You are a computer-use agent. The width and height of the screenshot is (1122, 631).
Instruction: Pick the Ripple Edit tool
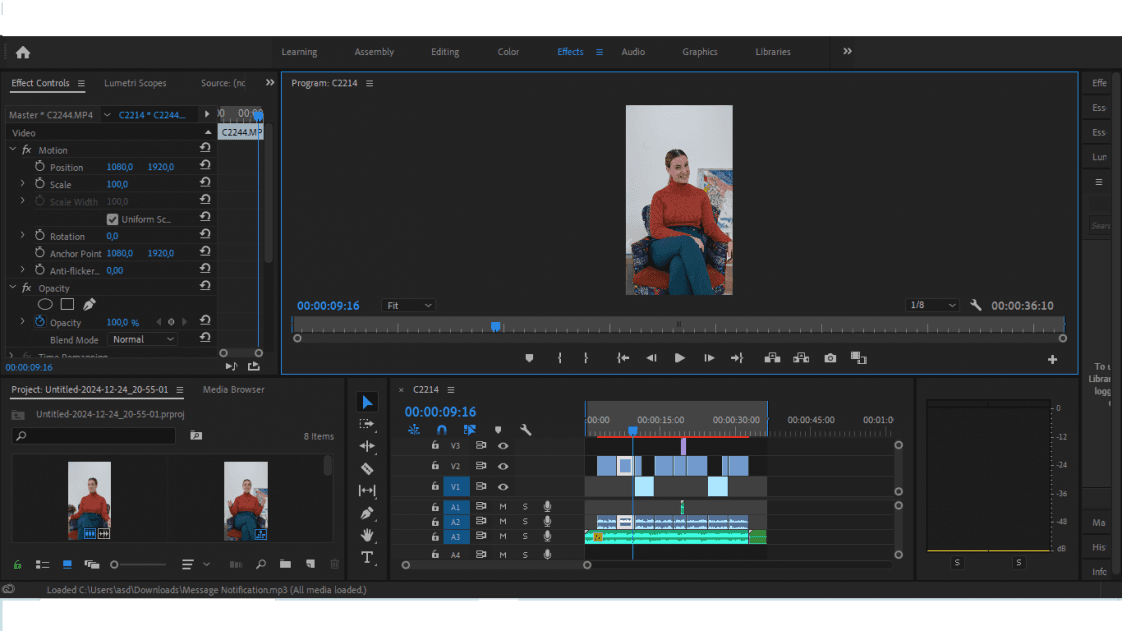pos(367,446)
